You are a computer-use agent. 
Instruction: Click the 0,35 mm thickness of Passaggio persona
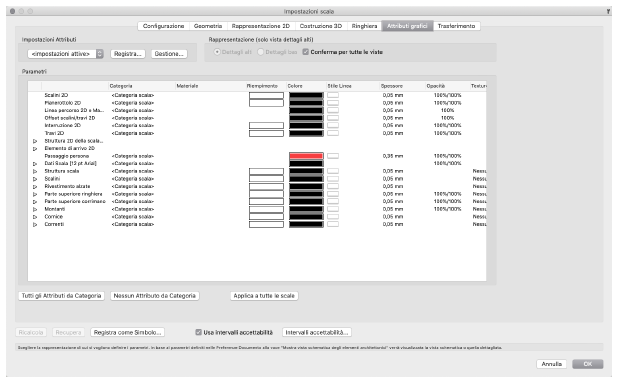pos(393,156)
